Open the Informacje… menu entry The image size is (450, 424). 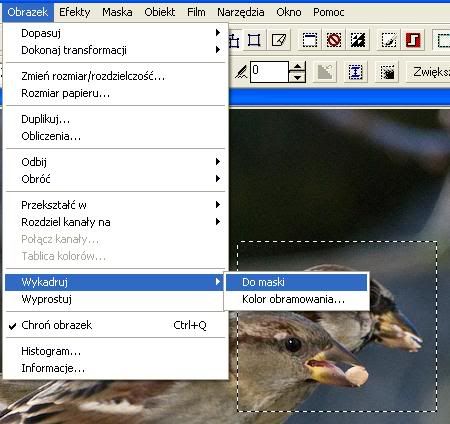[115, 368]
